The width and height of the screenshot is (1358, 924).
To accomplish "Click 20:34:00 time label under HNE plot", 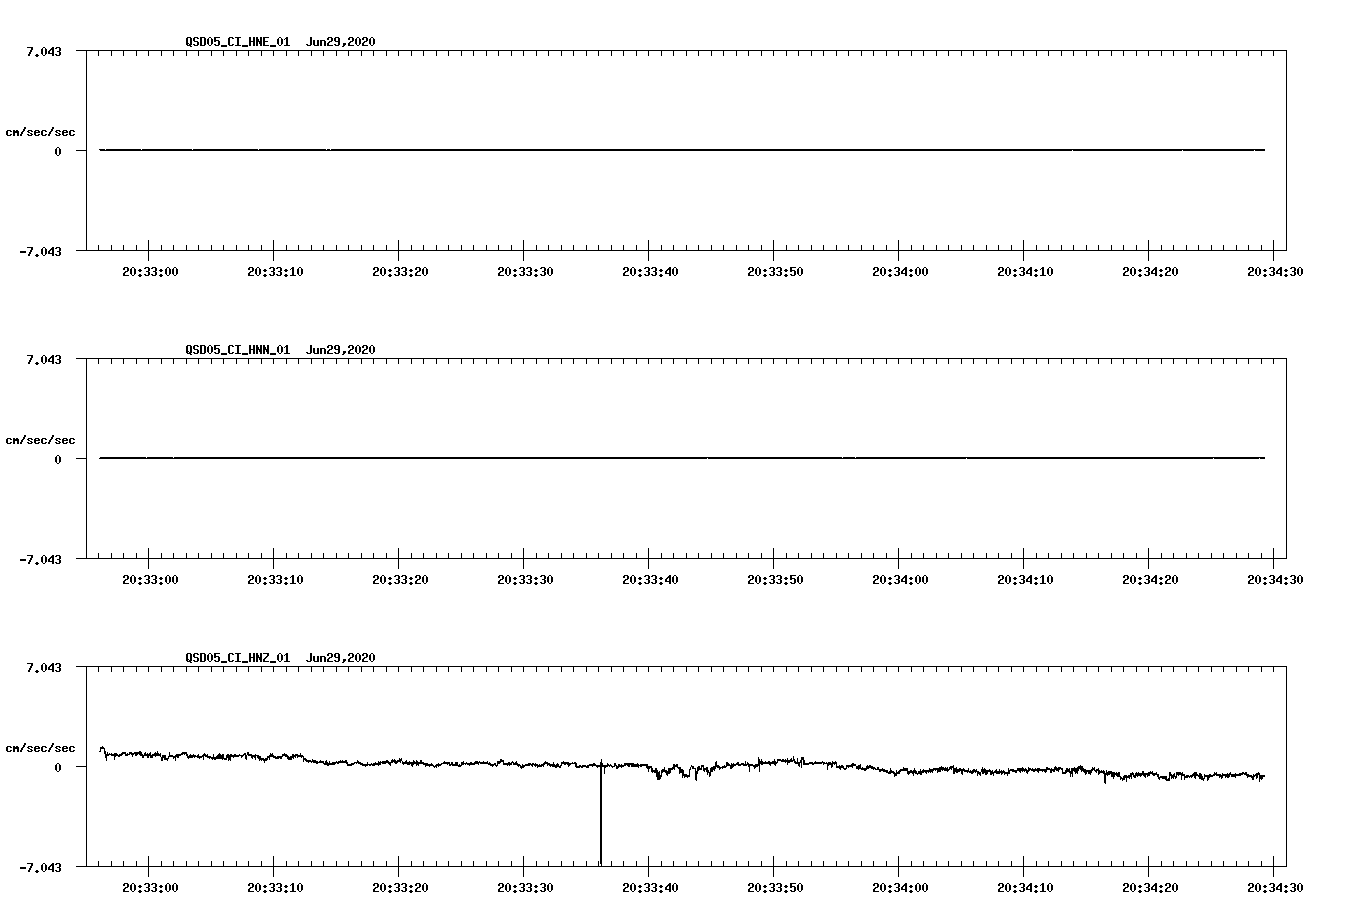I will click(x=900, y=271).
